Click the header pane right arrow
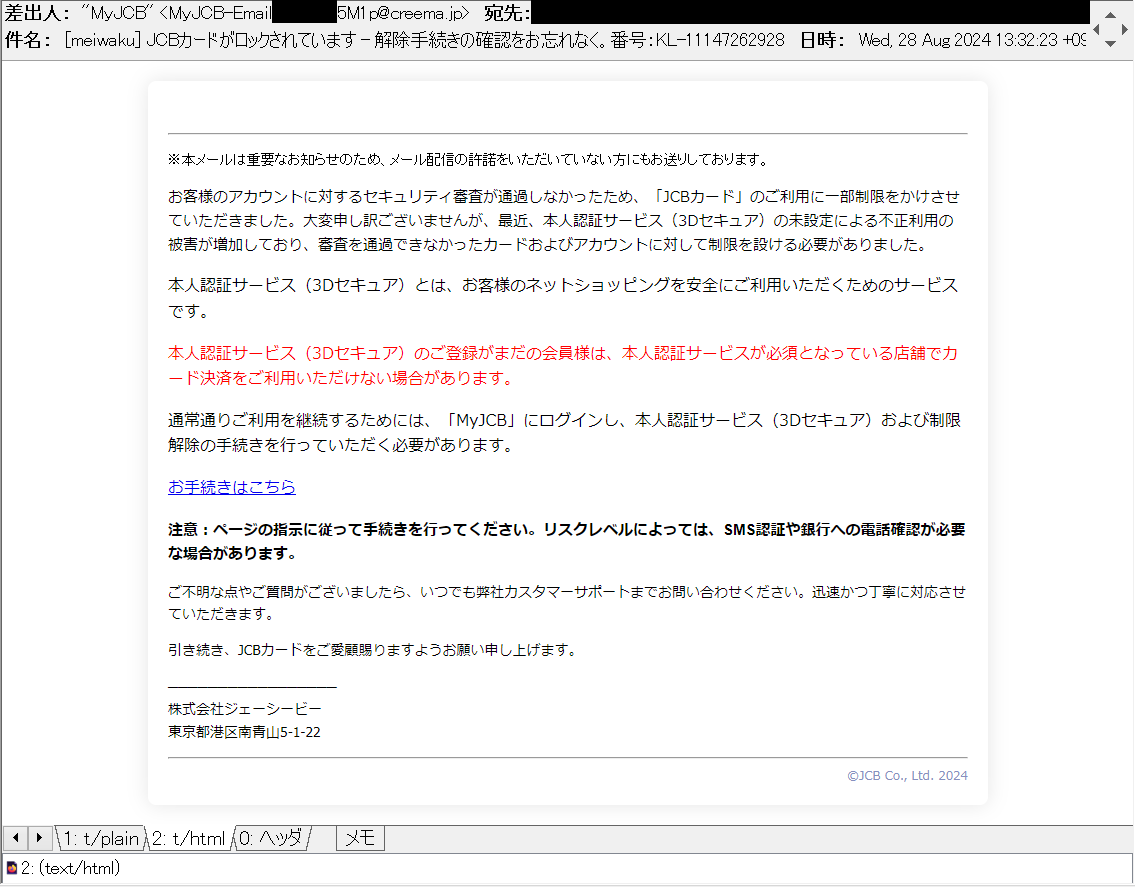The image size is (1135, 887). (1124, 30)
